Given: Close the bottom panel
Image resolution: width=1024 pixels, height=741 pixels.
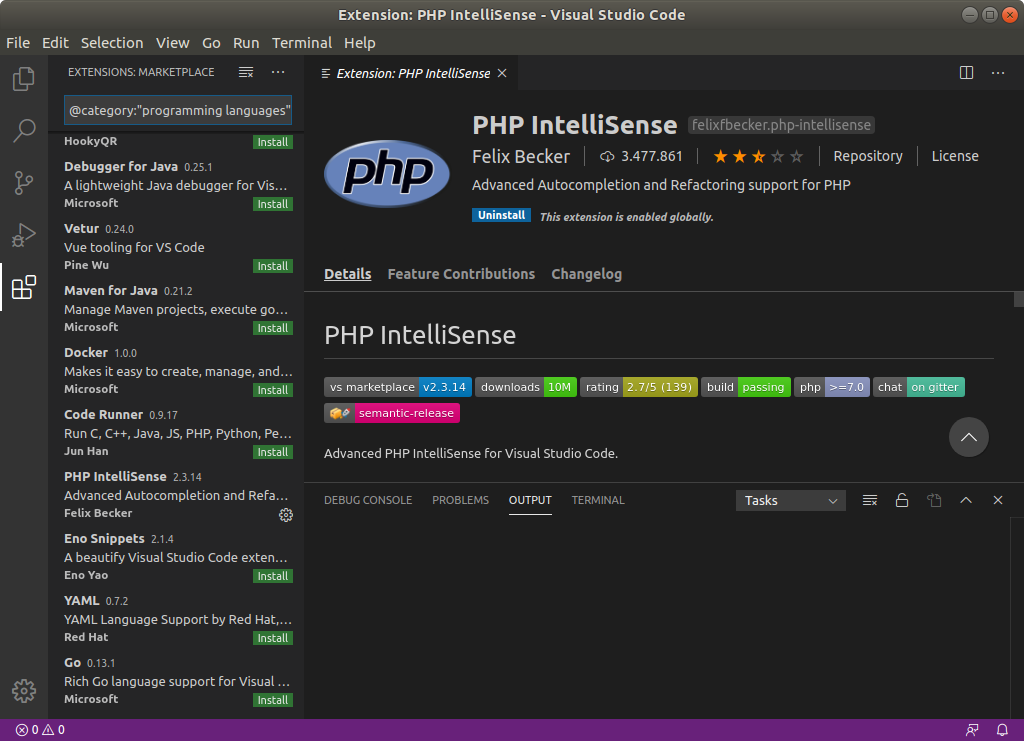Looking at the screenshot, I should pos(998,500).
